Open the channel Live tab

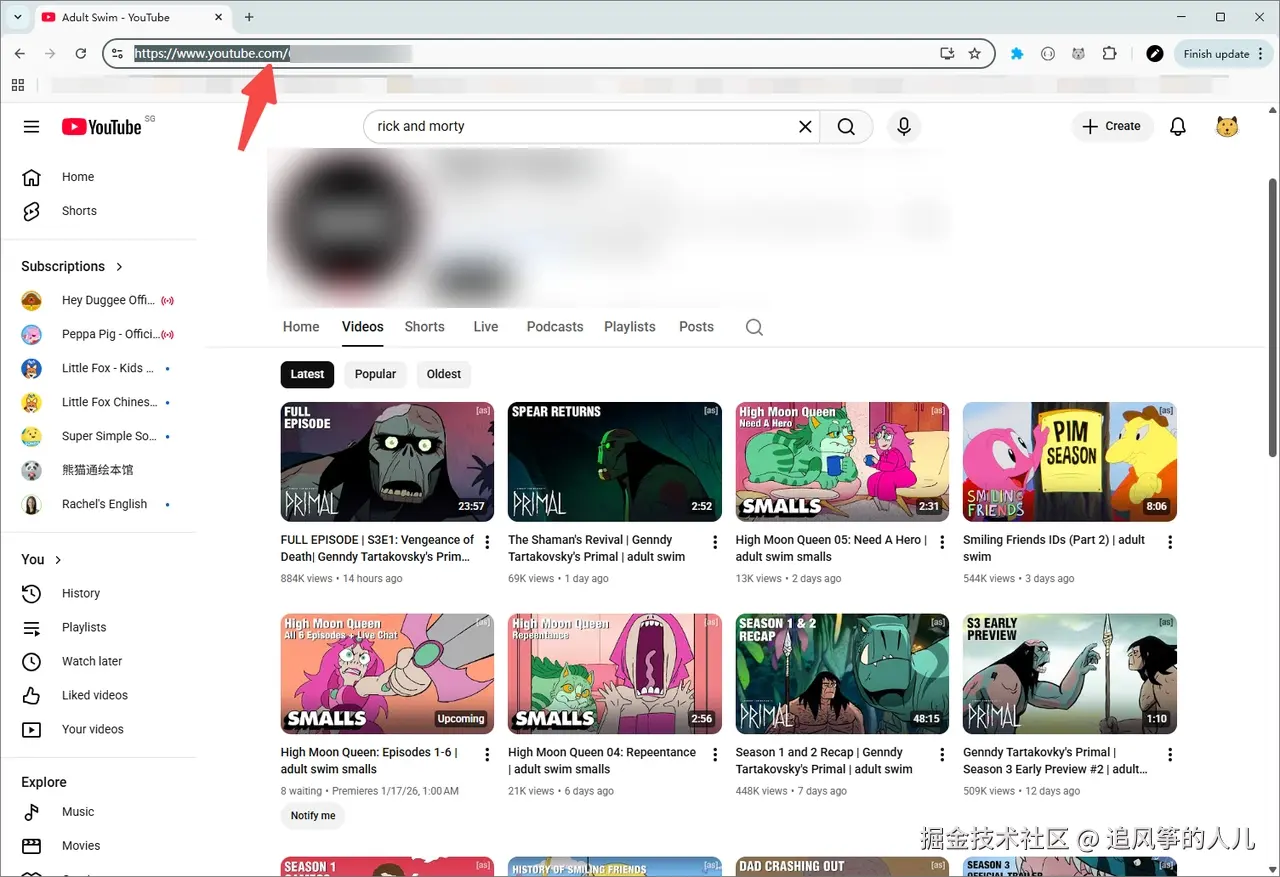[486, 327]
